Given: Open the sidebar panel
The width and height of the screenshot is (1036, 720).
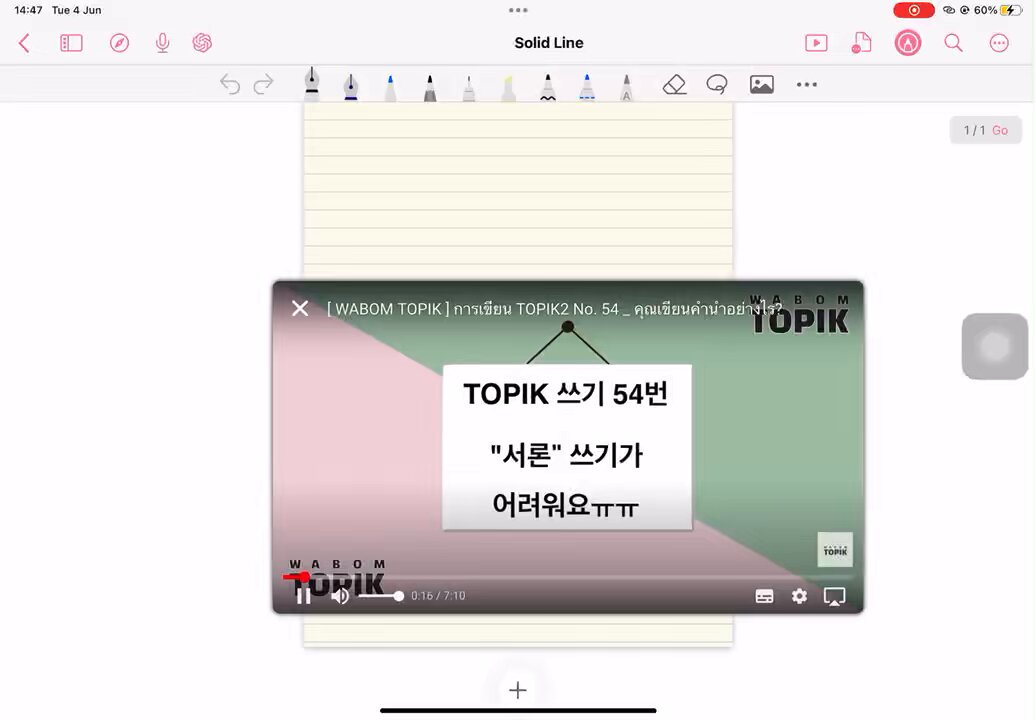Looking at the screenshot, I should 71,44.
